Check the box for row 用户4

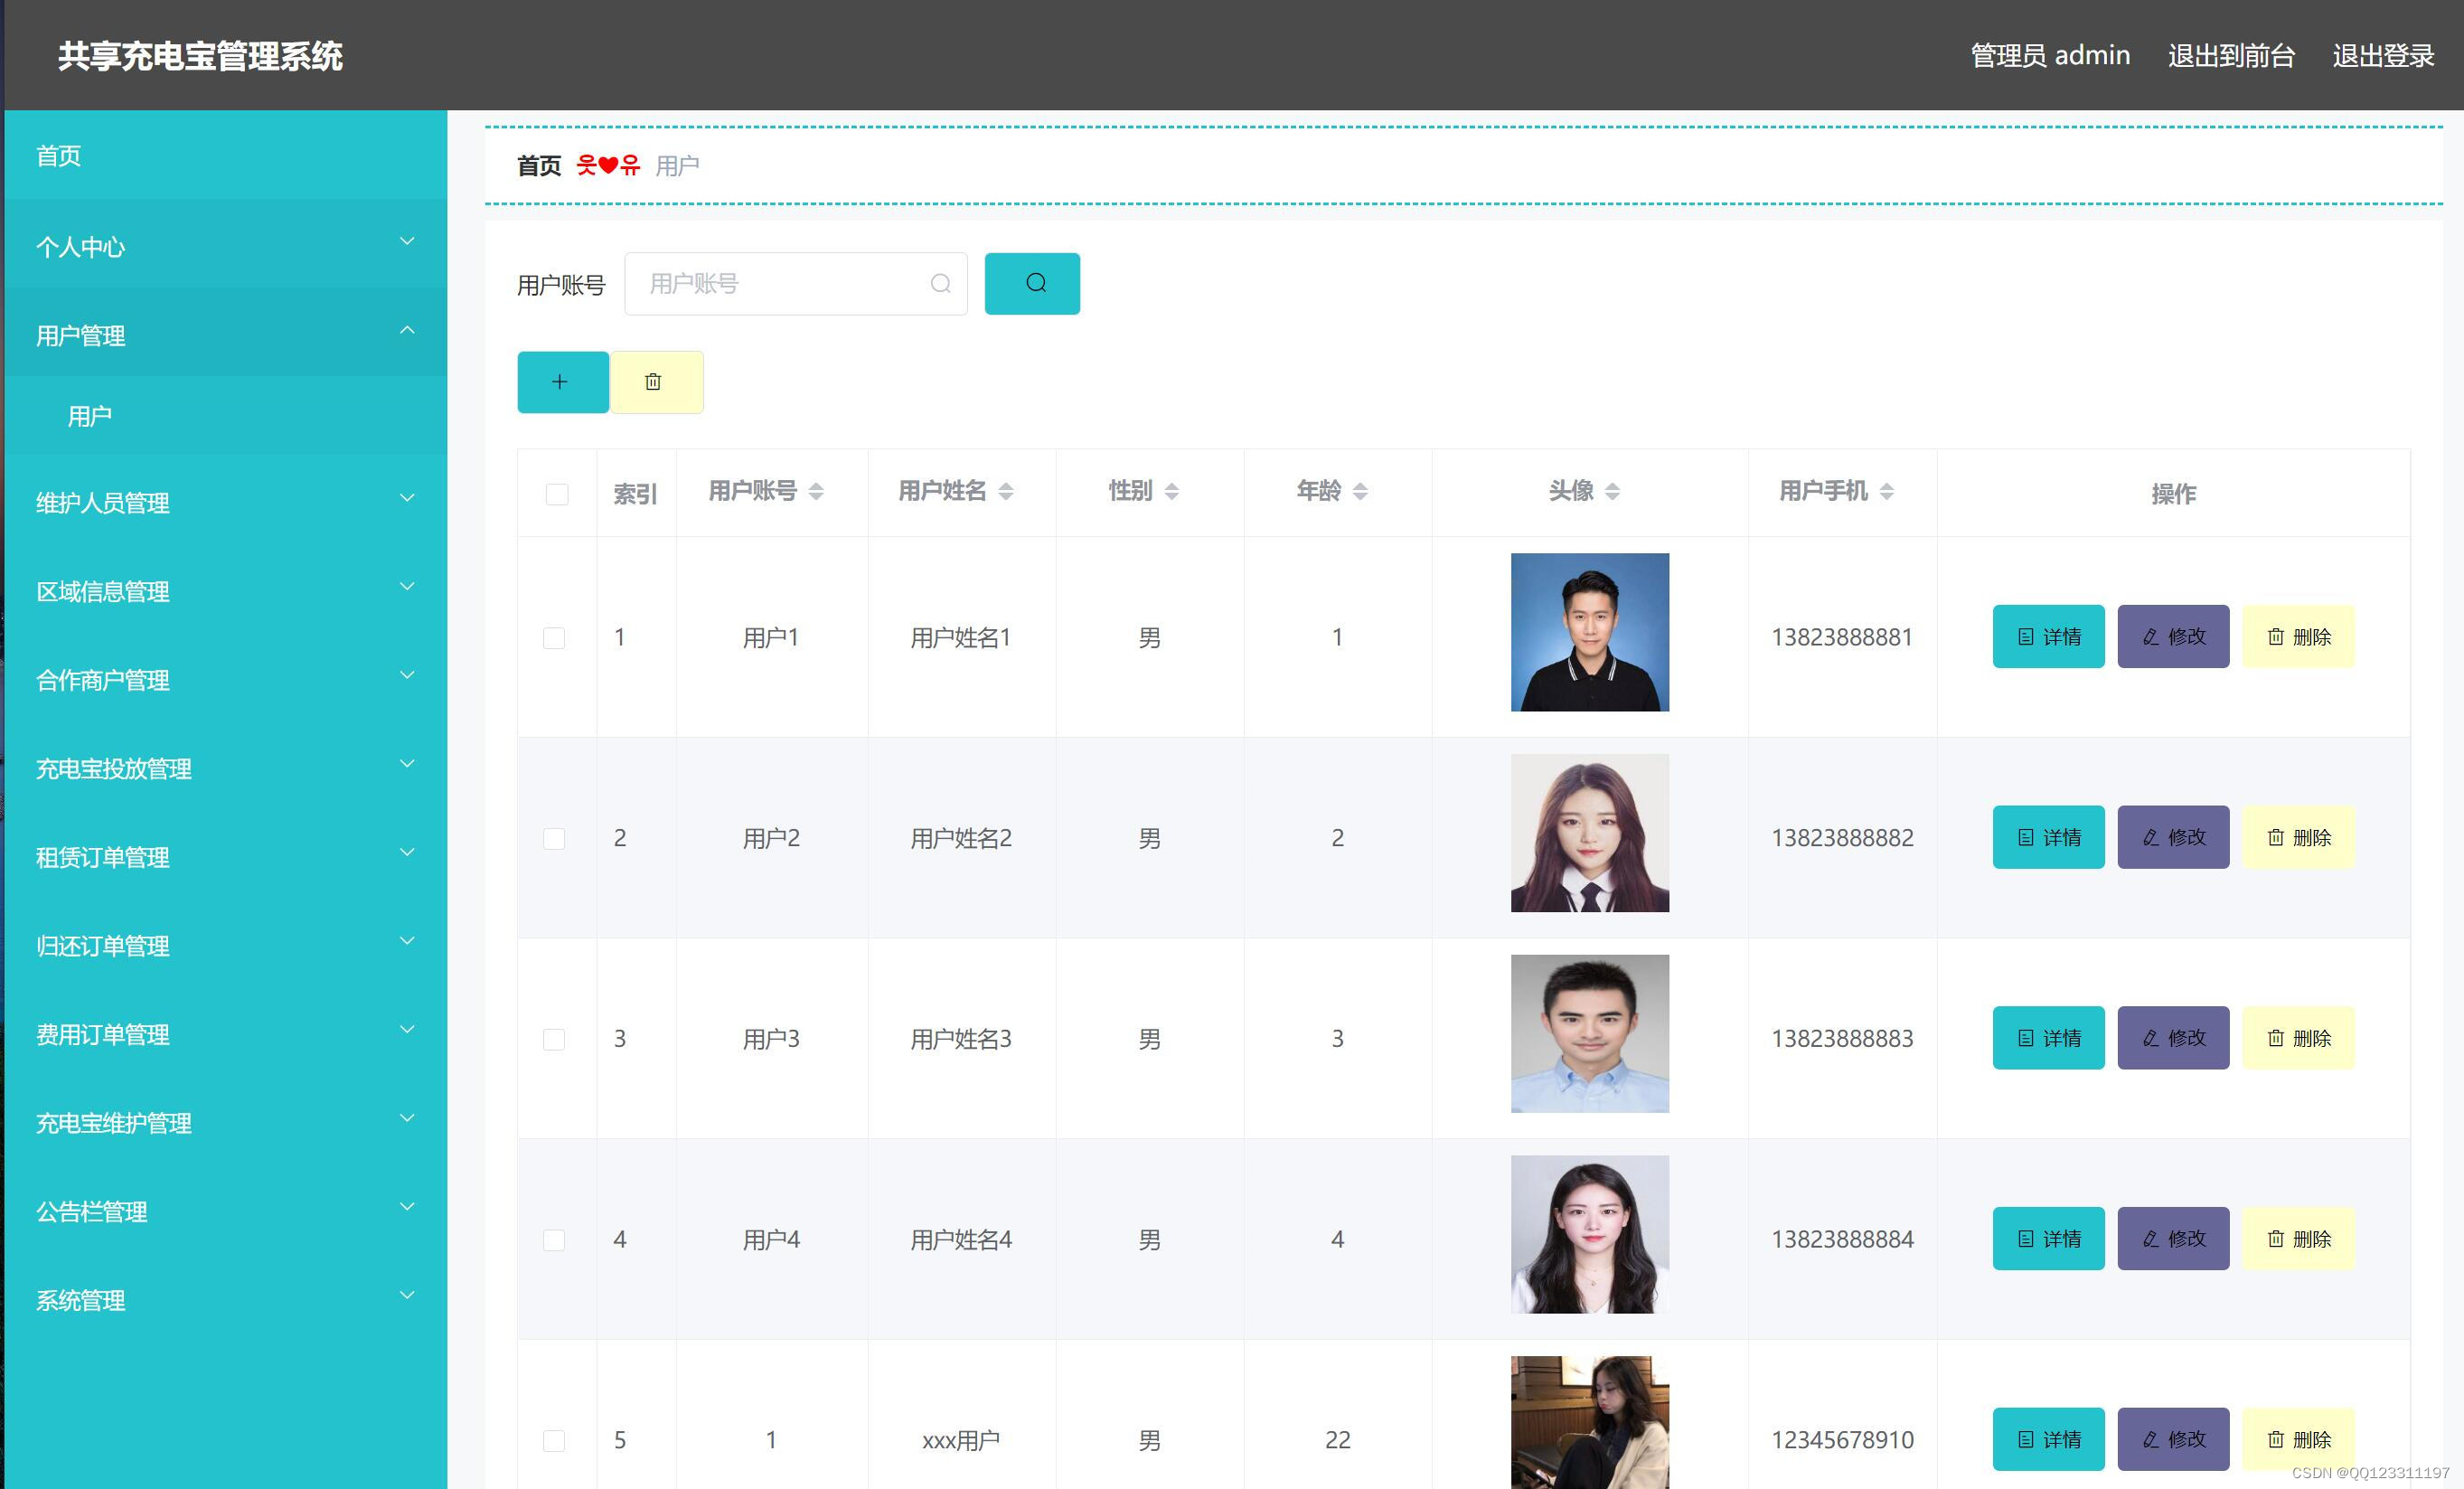pos(554,1240)
